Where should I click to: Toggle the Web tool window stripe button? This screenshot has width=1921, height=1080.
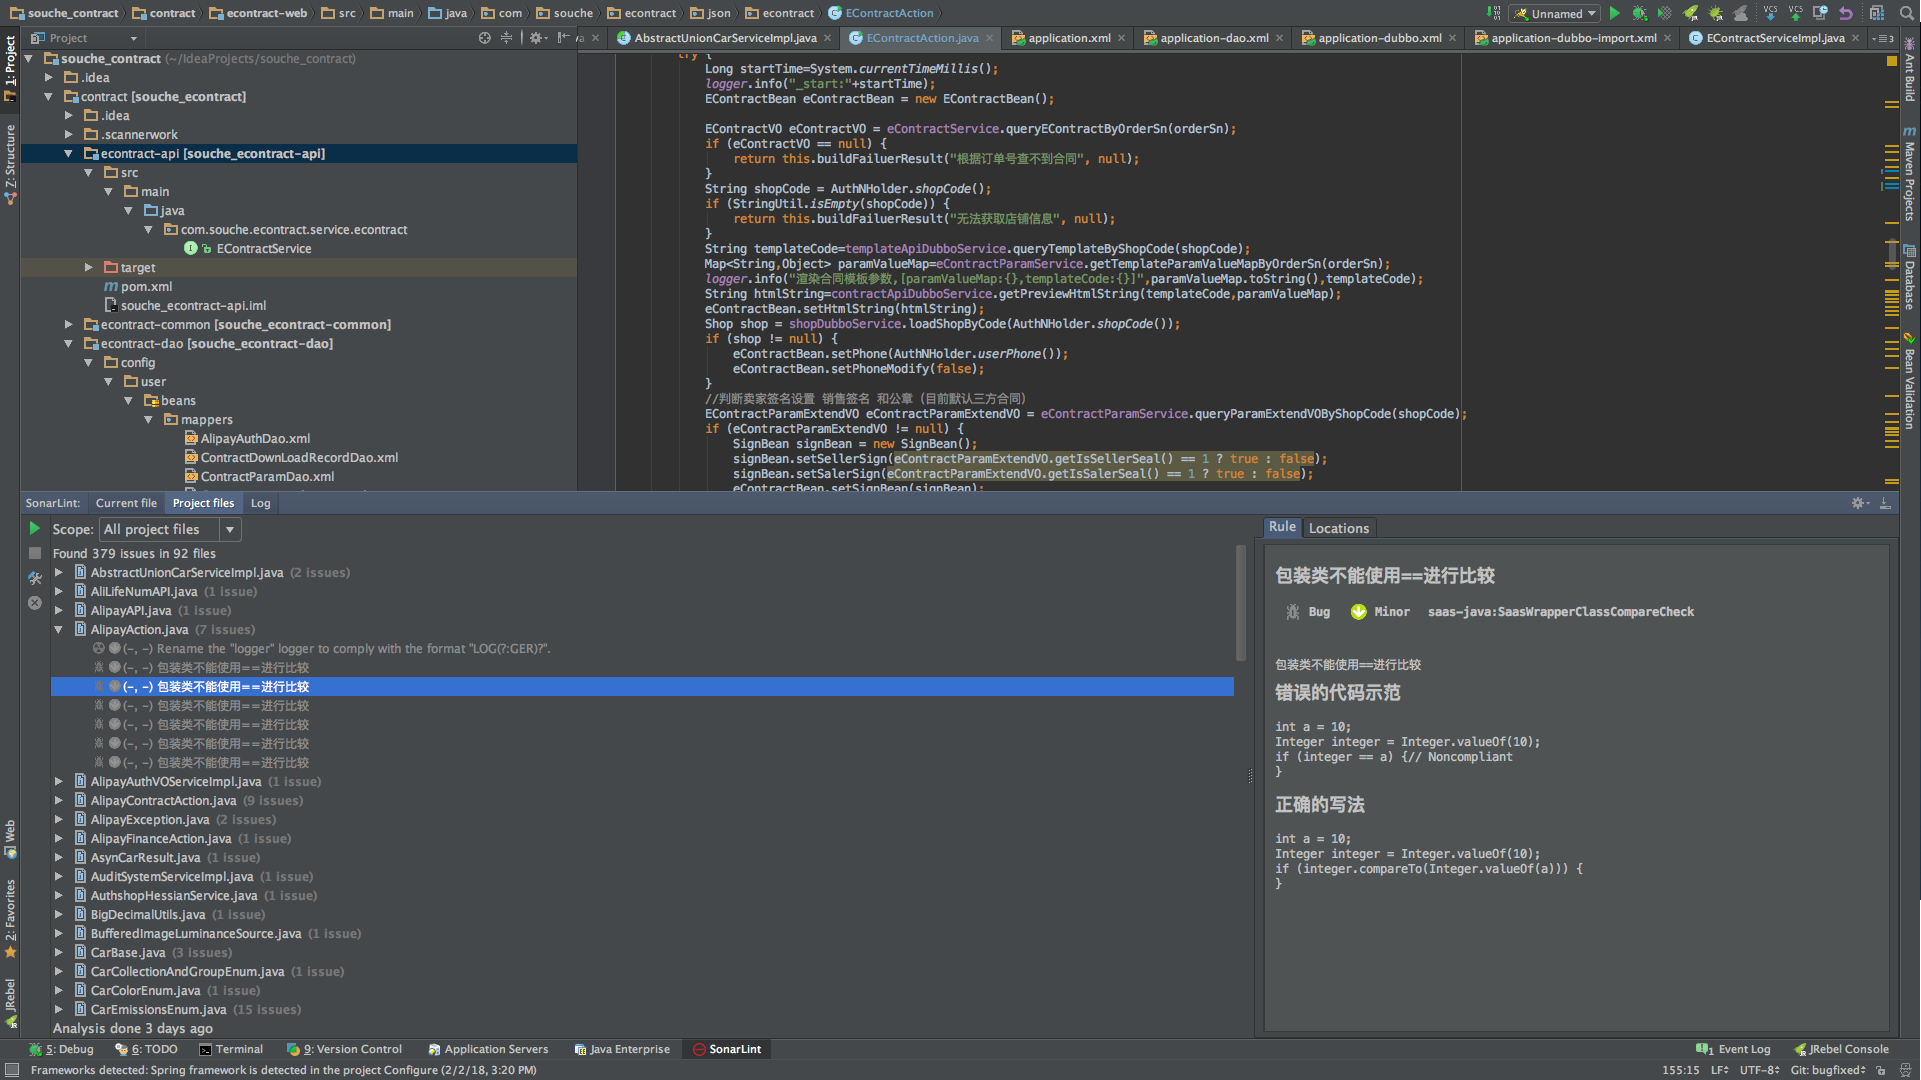point(10,840)
